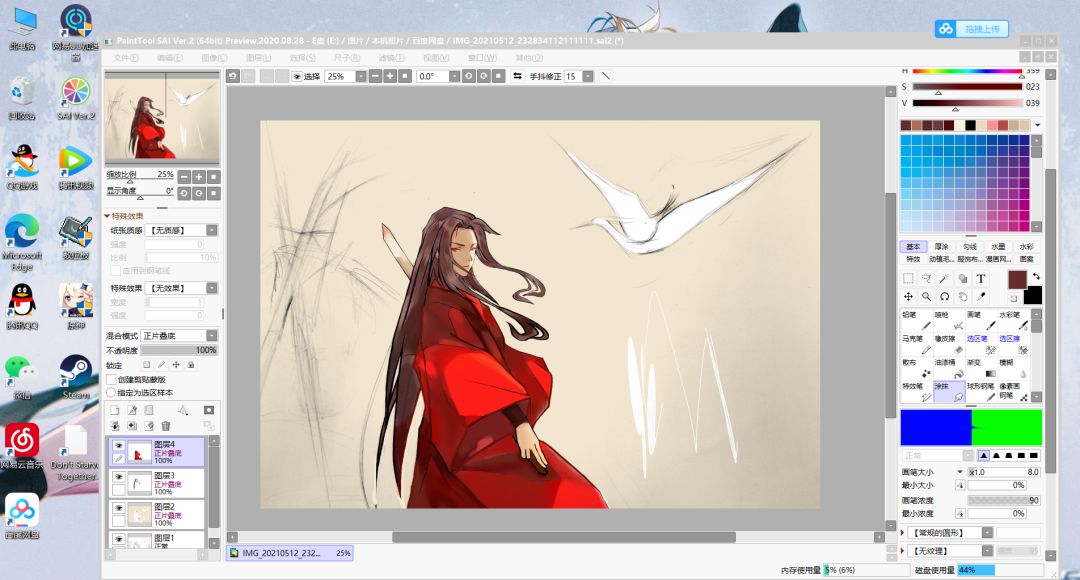Viewport: 1080px width, 580px height.
Task: Adjust the 不透明度 opacity slider
Action: click(x=179, y=350)
